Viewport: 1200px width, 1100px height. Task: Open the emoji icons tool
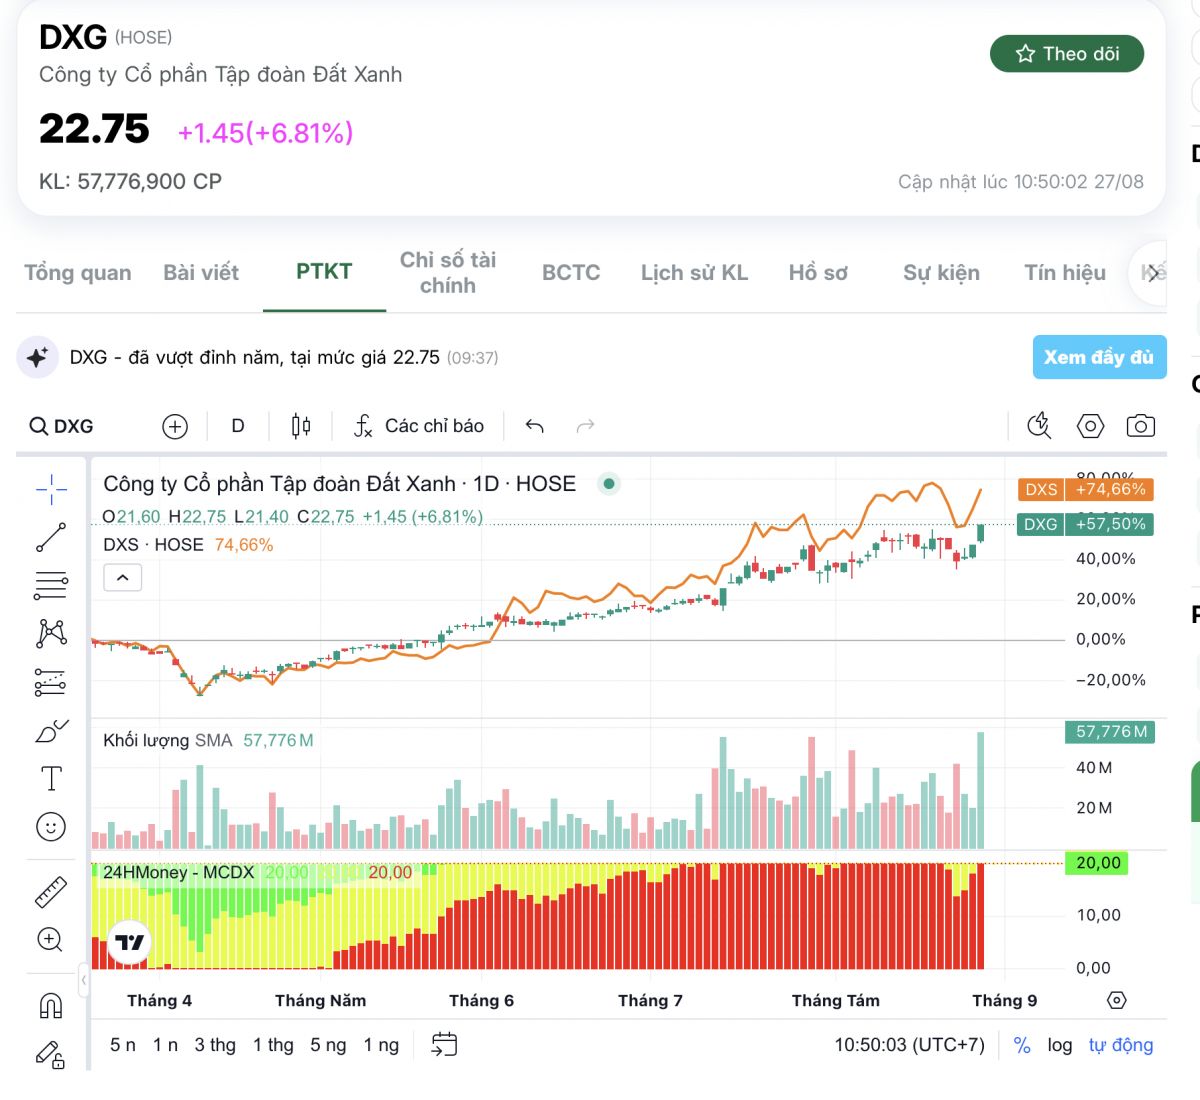[51, 826]
